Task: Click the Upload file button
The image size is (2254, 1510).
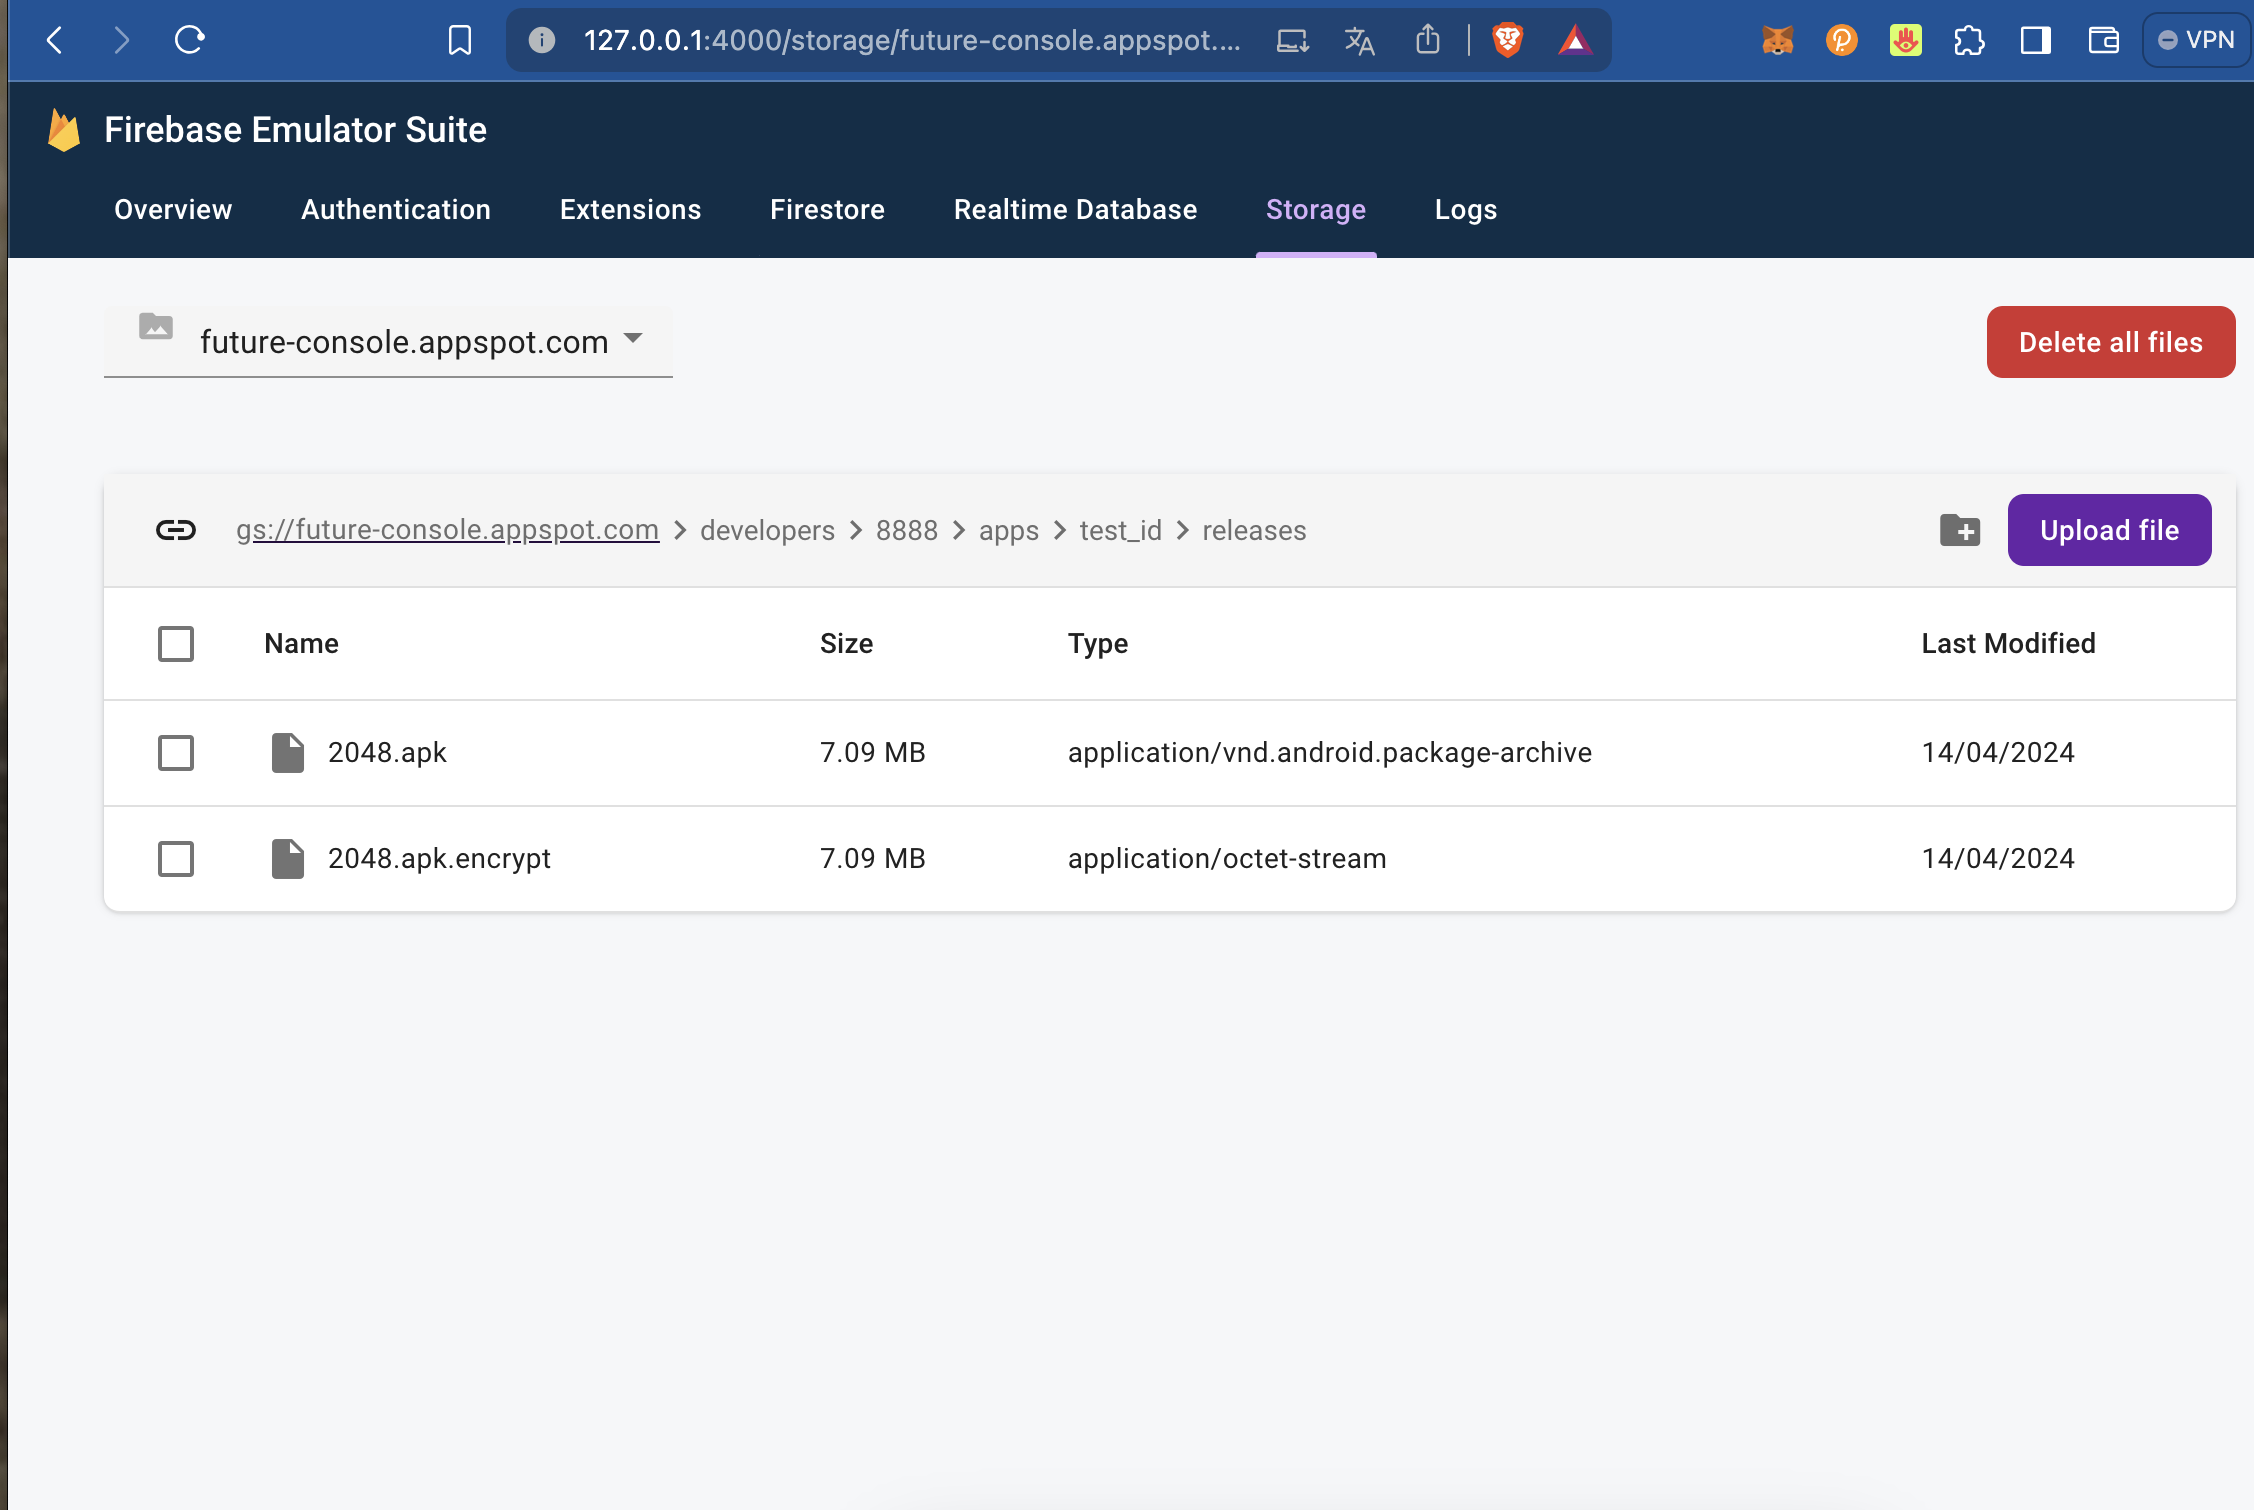Action: pos(2110,530)
